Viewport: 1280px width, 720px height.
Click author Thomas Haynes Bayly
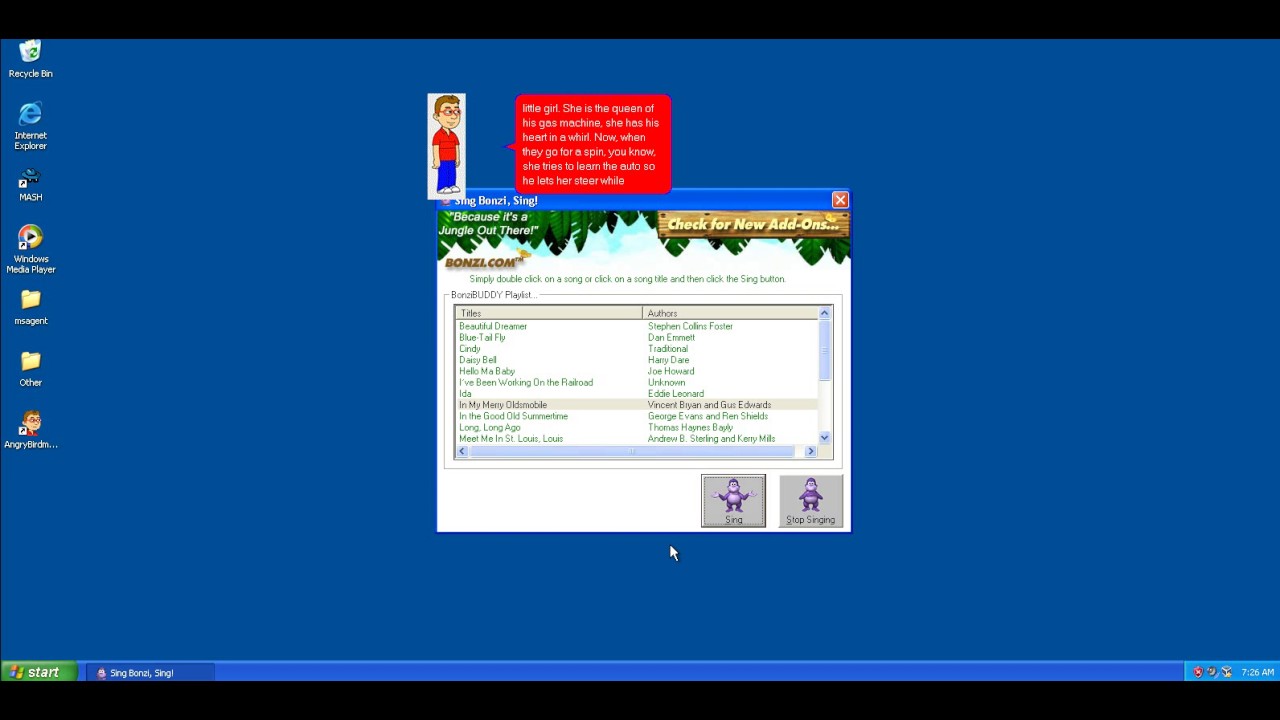690,427
